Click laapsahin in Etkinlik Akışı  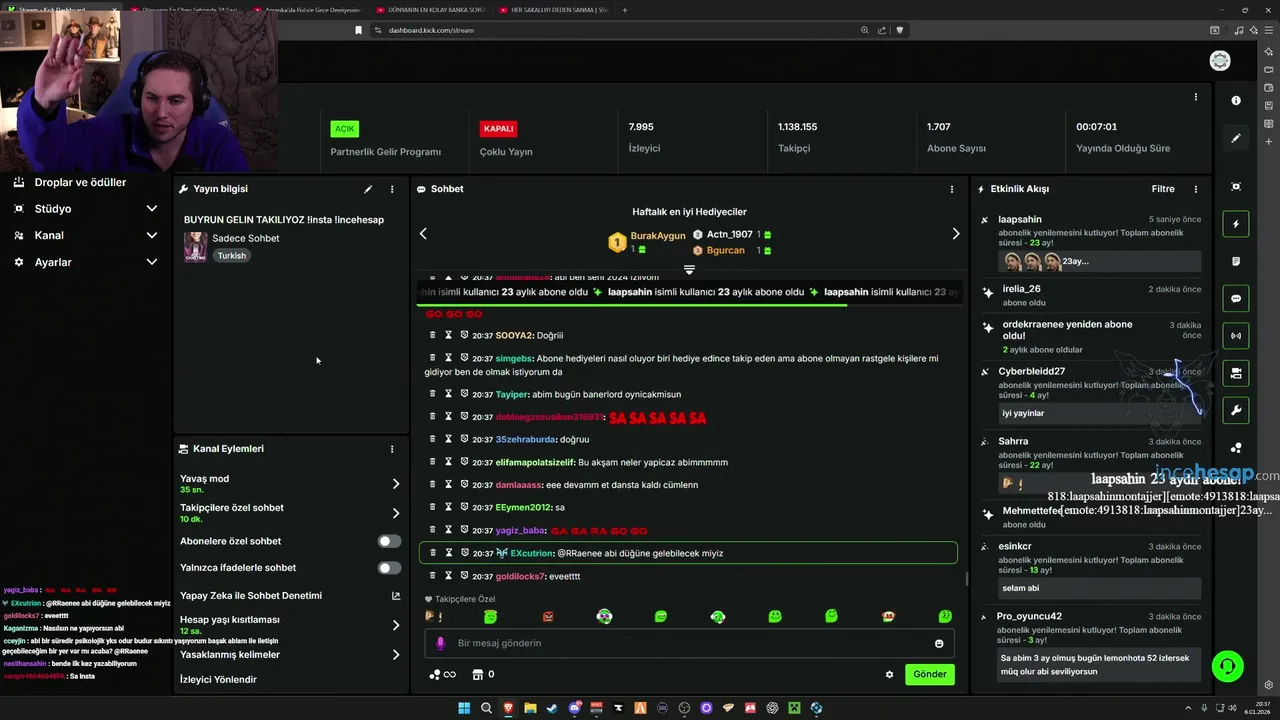[x=1020, y=219]
